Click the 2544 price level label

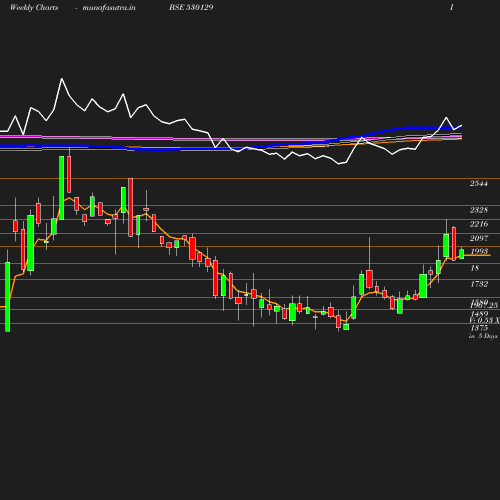point(479,183)
